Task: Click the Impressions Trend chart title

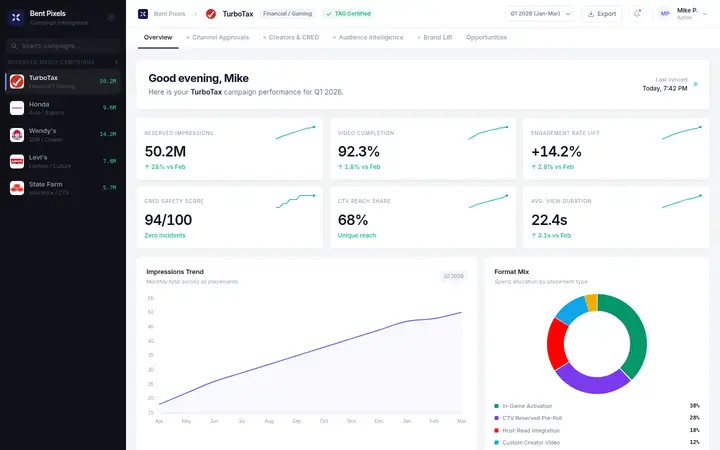Action: [175, 272]
